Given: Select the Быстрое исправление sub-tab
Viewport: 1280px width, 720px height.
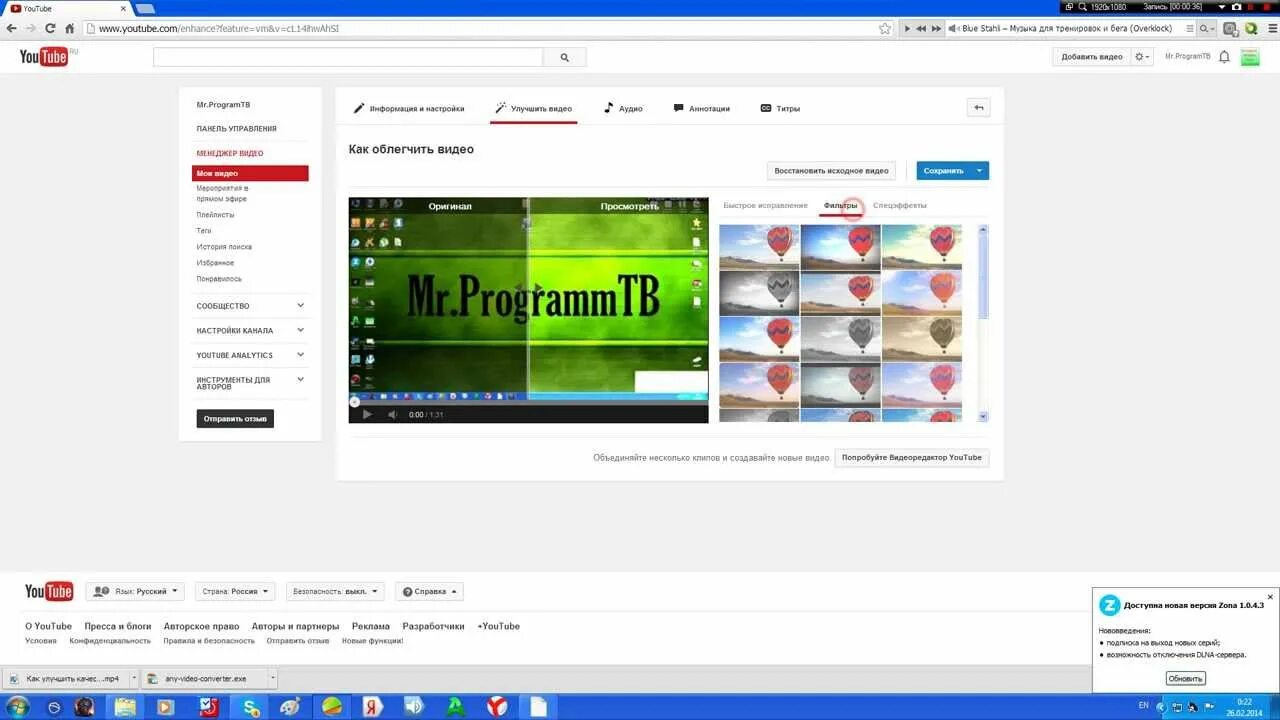Looking at the screenshot, I should click(x=765, y=205).
